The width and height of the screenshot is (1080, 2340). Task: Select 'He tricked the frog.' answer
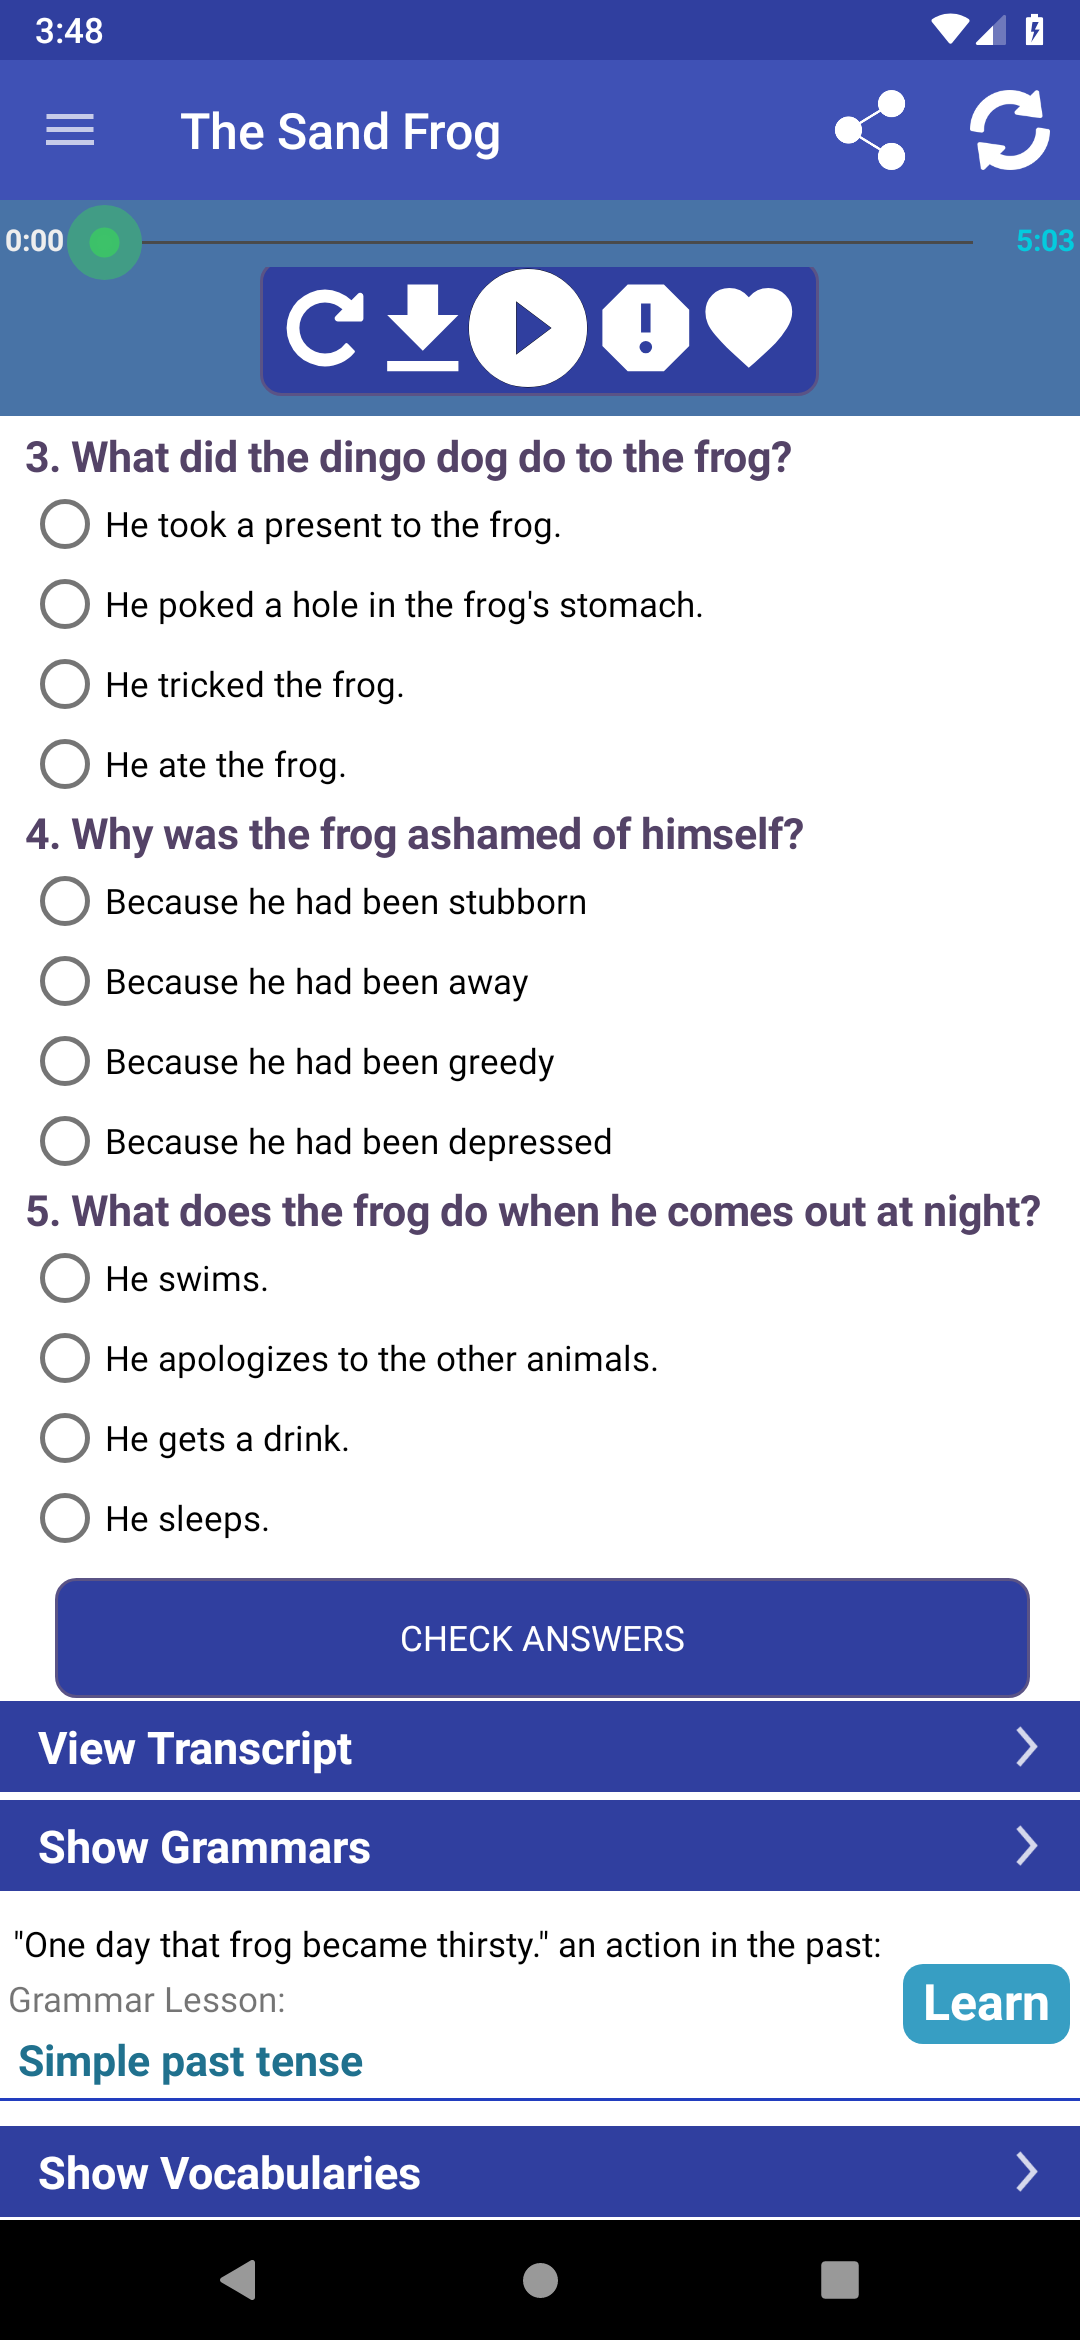tap(223, 685)
